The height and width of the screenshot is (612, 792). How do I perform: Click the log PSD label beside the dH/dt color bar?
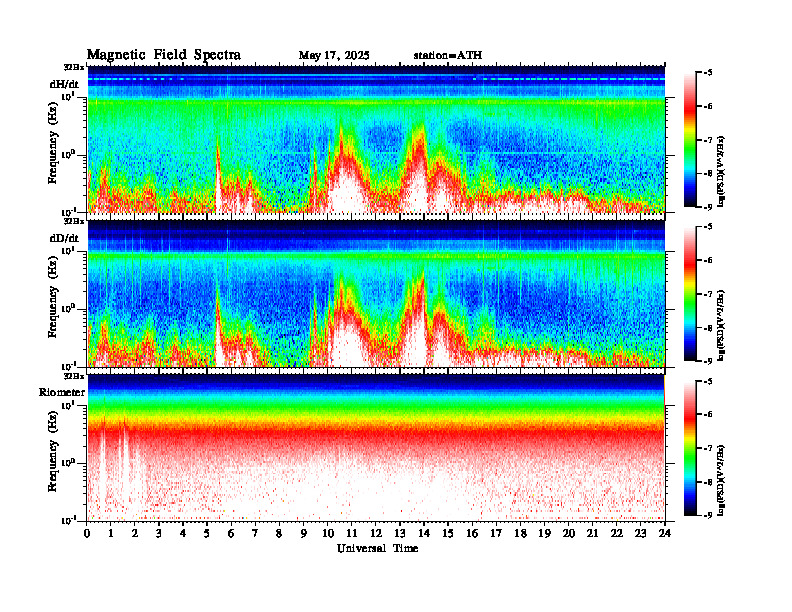(x=722, y=171)
